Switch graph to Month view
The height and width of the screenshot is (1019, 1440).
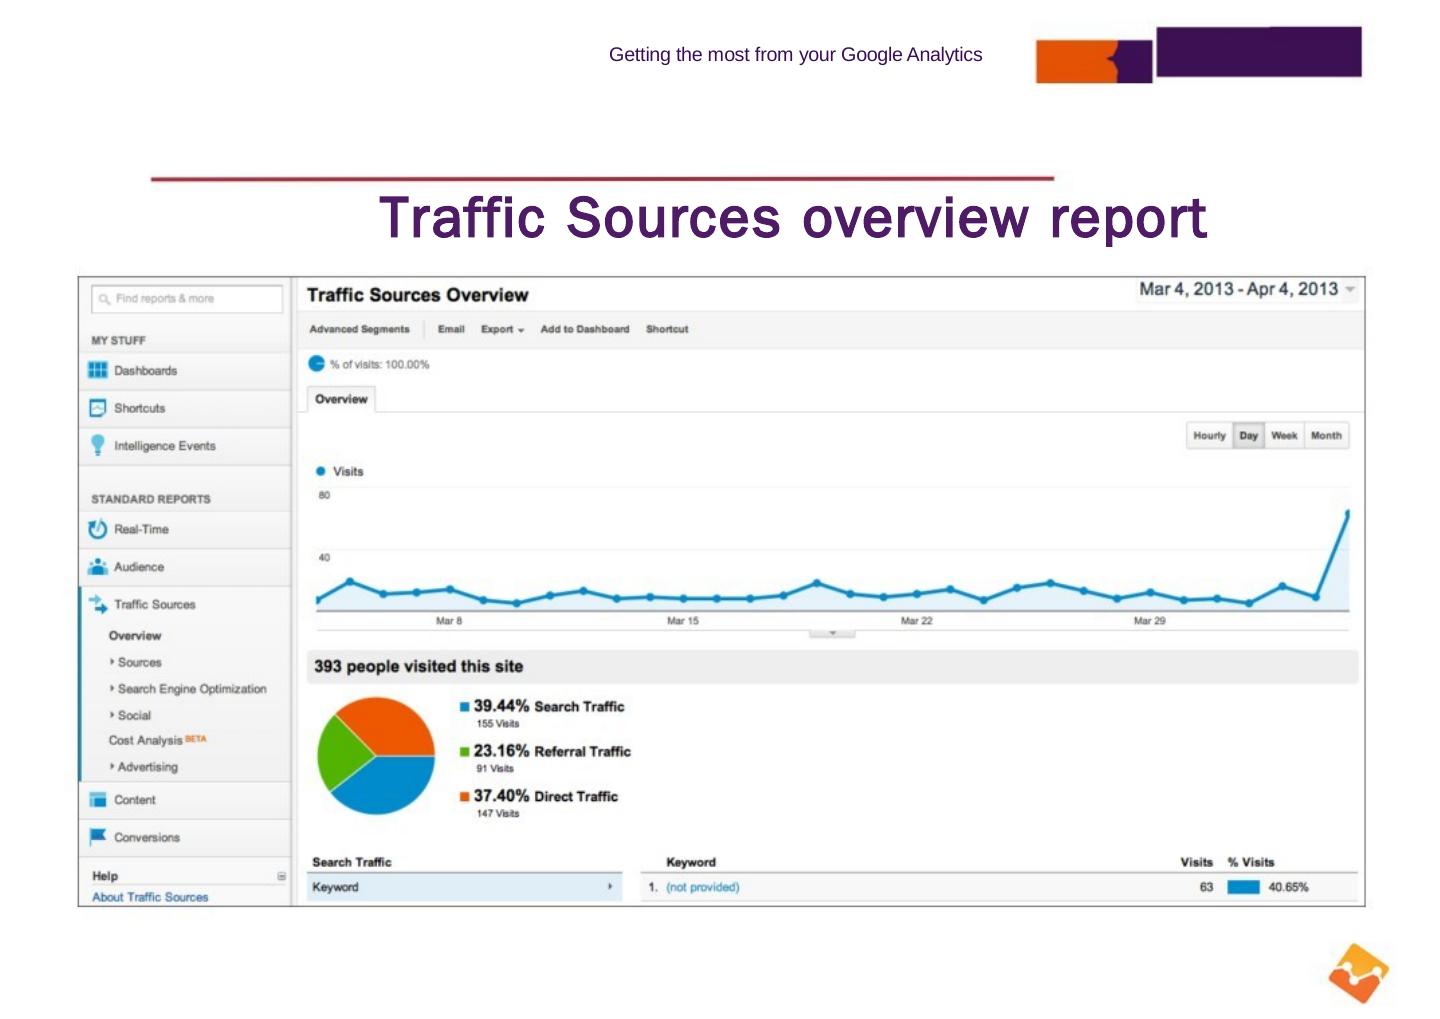(x=1326, y=436)
